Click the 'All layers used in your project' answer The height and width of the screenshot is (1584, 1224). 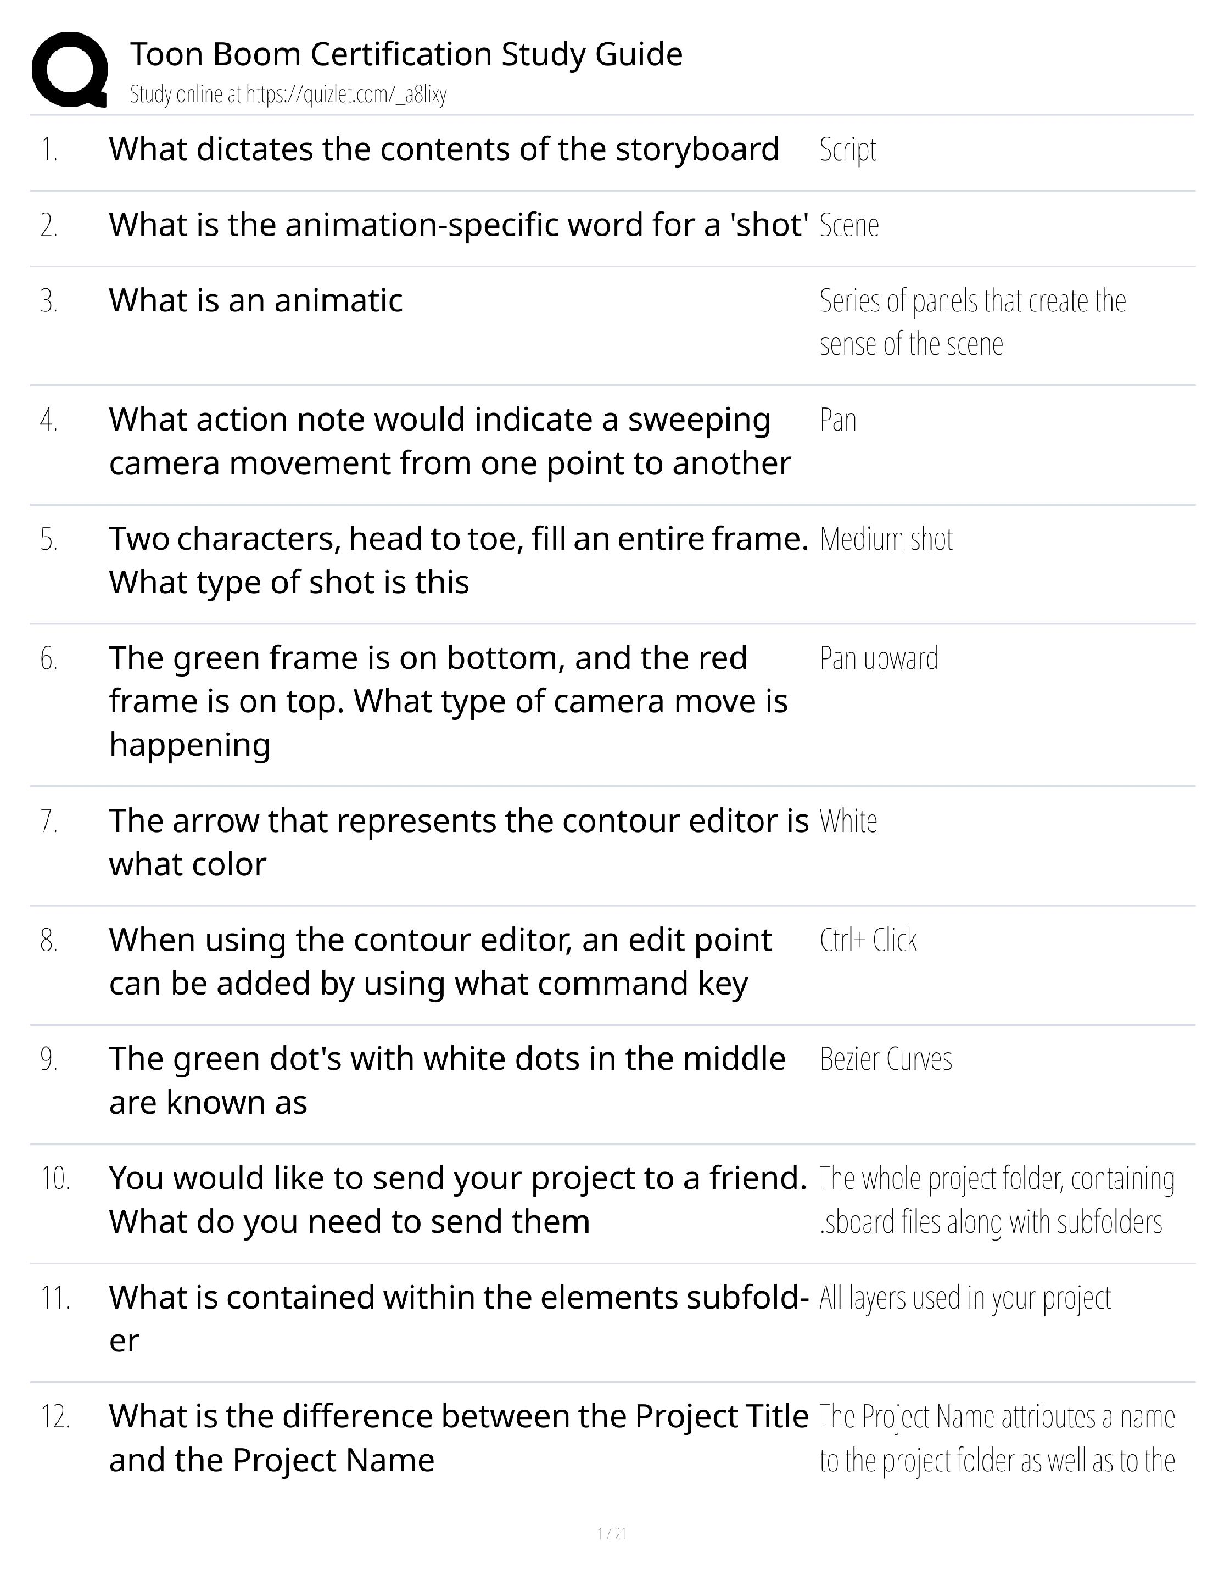(964, 1299)
